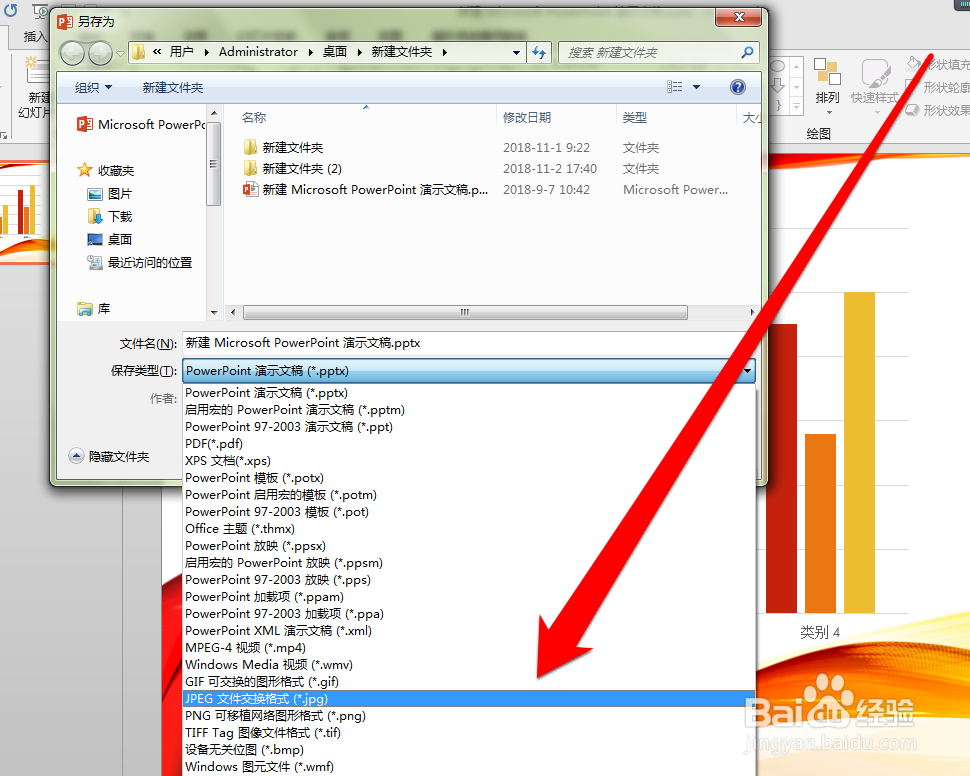This screenshot has height=776, width=970.
Task: Choose 启用宏的 PowerPoint 放映 (*.ppsm)
Action: [x=469, y=563]
